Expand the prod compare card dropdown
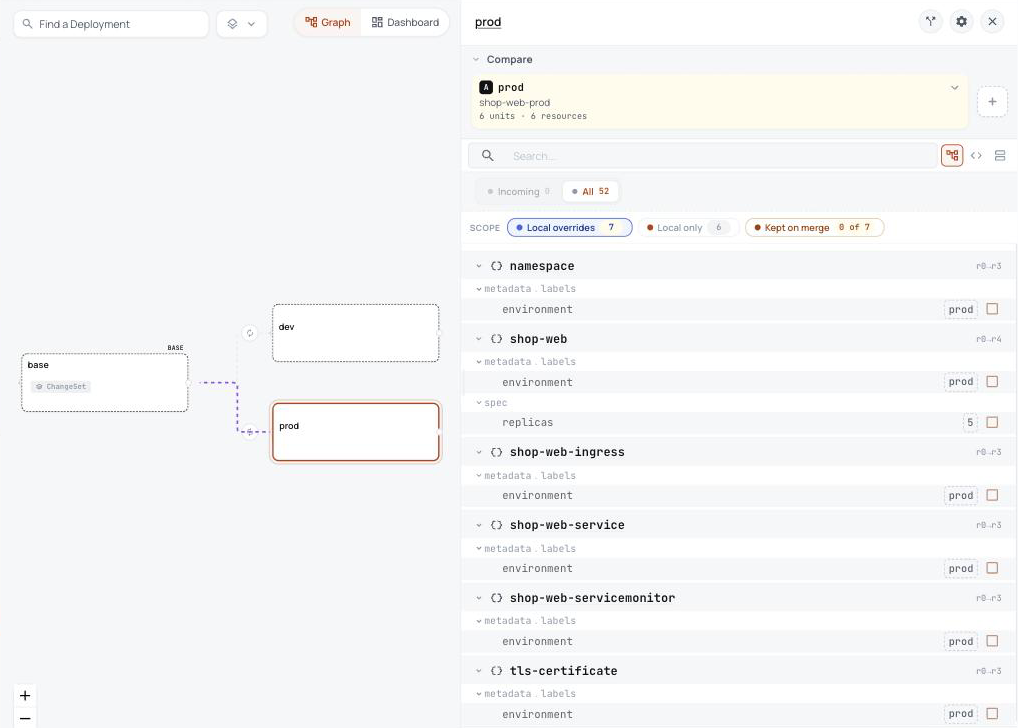This screenshot has height=728, width=1018. tap(954, 88)
